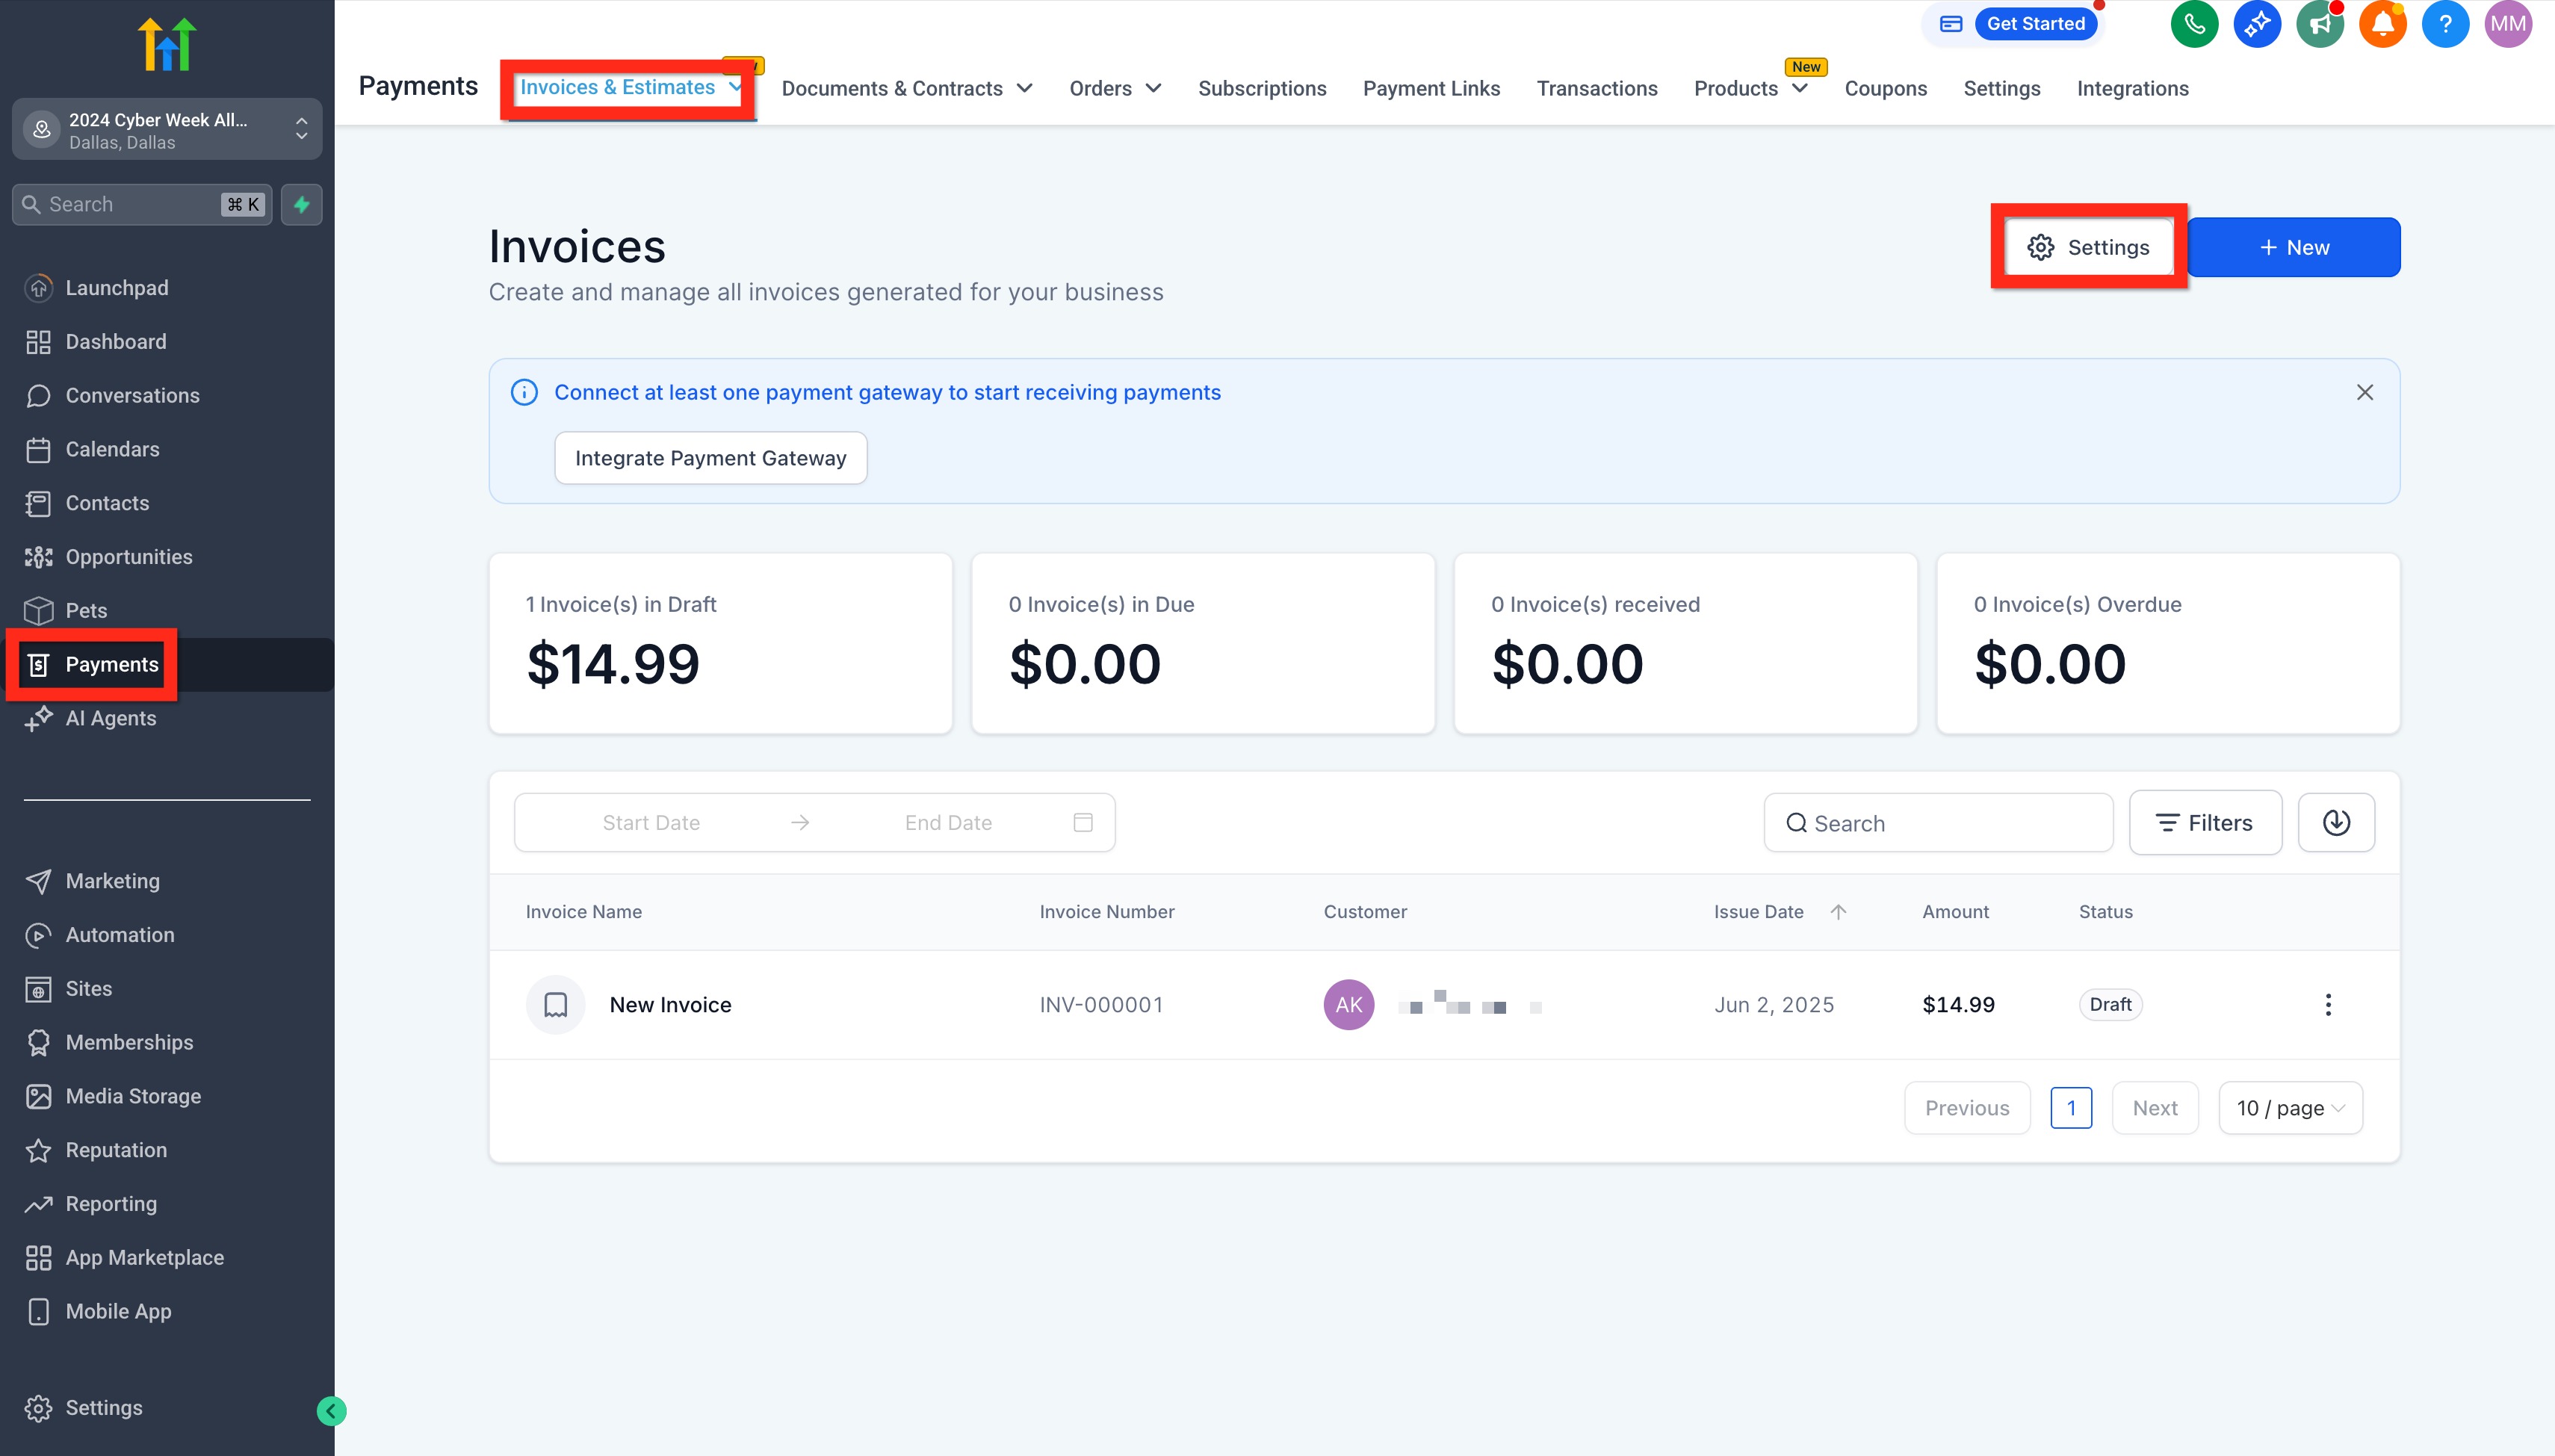The width and height of the screenshot is (2555, 1456).
Task: Open the account location switcher
Action: (167, 130)
